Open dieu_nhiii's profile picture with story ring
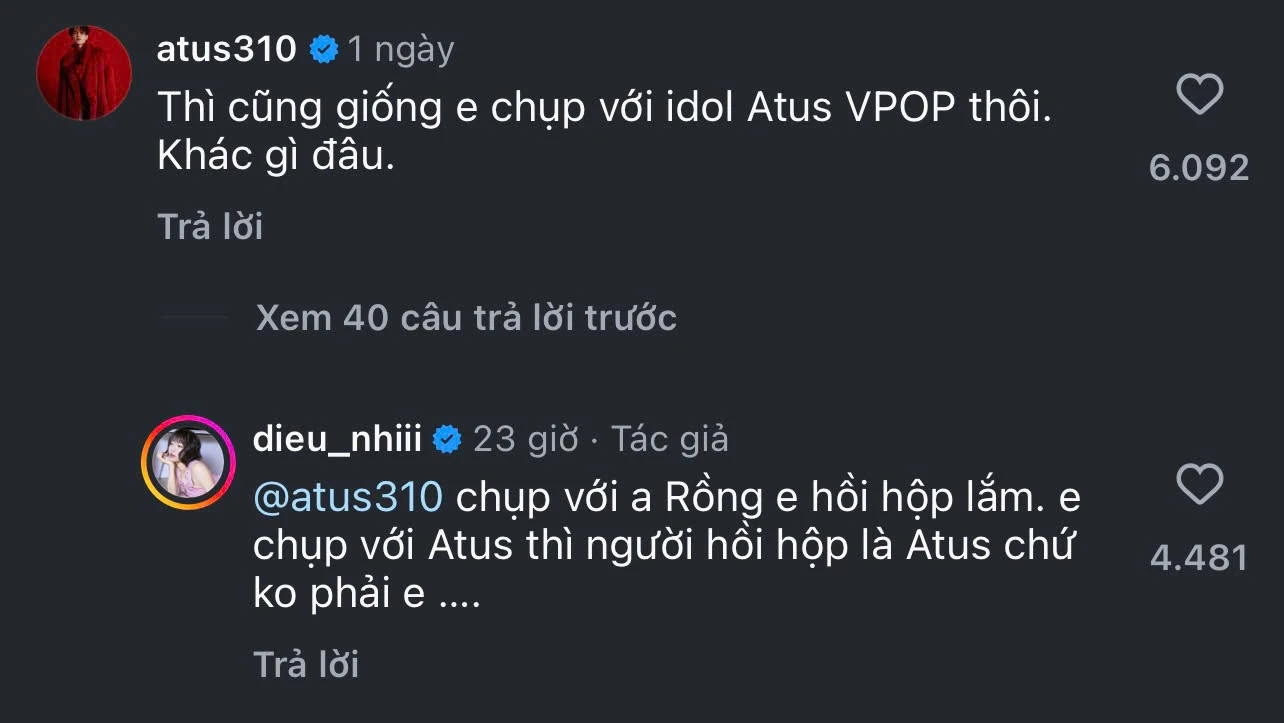The image size is (1284, 723). [x=187, y=462]
